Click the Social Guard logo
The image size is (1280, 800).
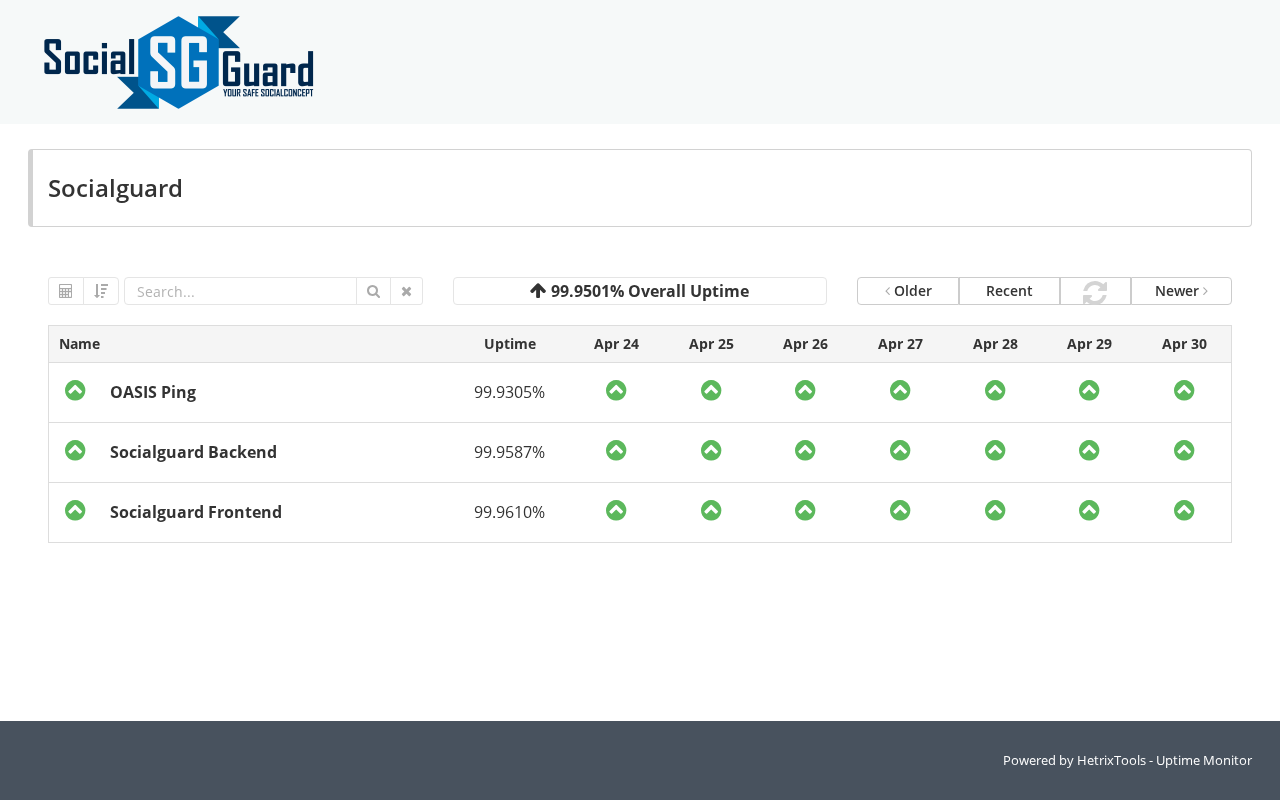178,62
